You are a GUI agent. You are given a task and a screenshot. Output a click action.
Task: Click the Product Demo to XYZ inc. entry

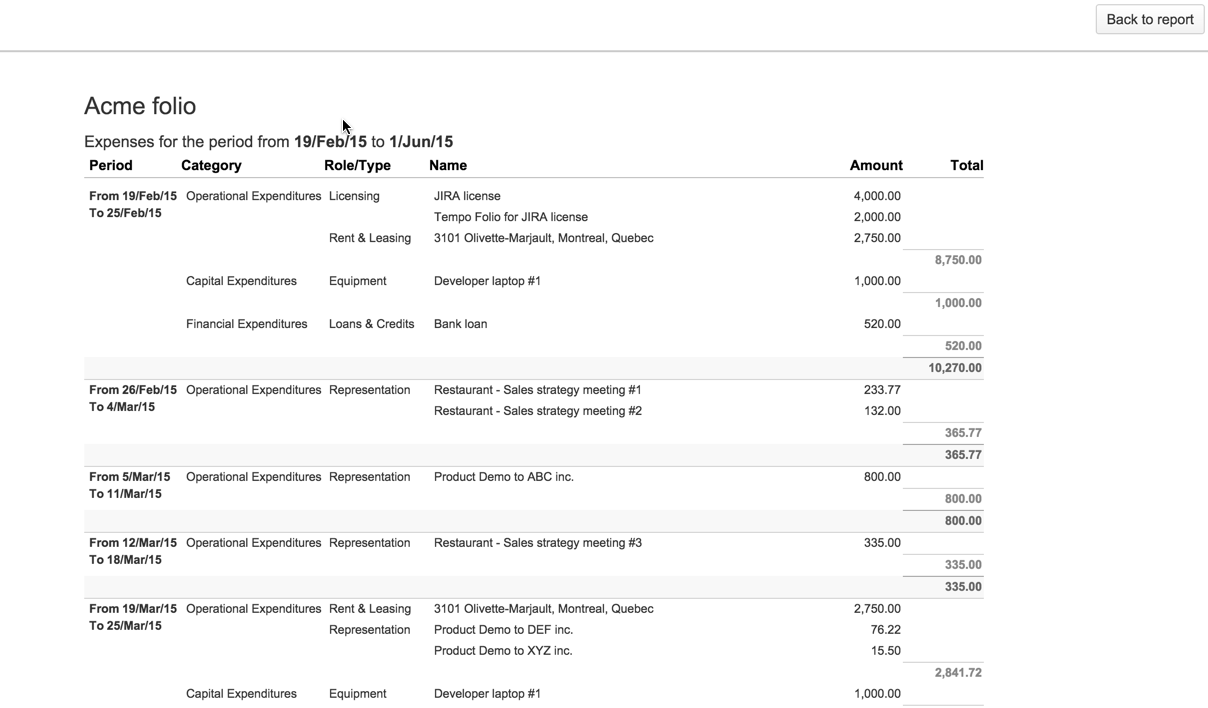tap(503, 650)
